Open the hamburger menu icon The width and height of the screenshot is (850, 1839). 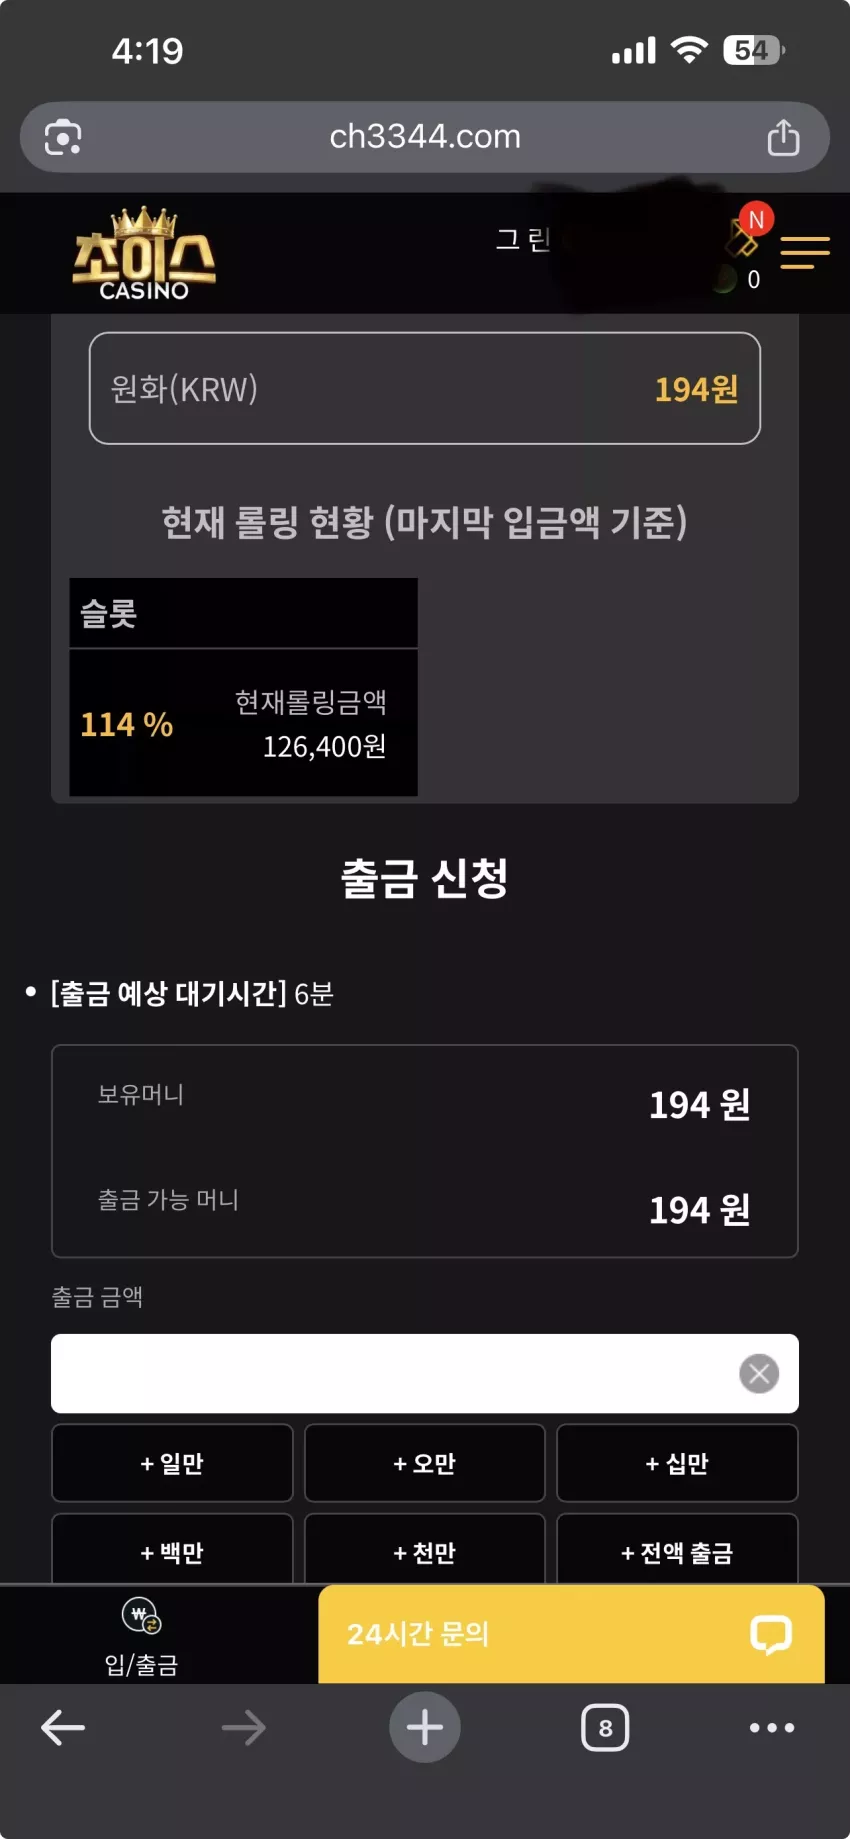pos(805,253)
